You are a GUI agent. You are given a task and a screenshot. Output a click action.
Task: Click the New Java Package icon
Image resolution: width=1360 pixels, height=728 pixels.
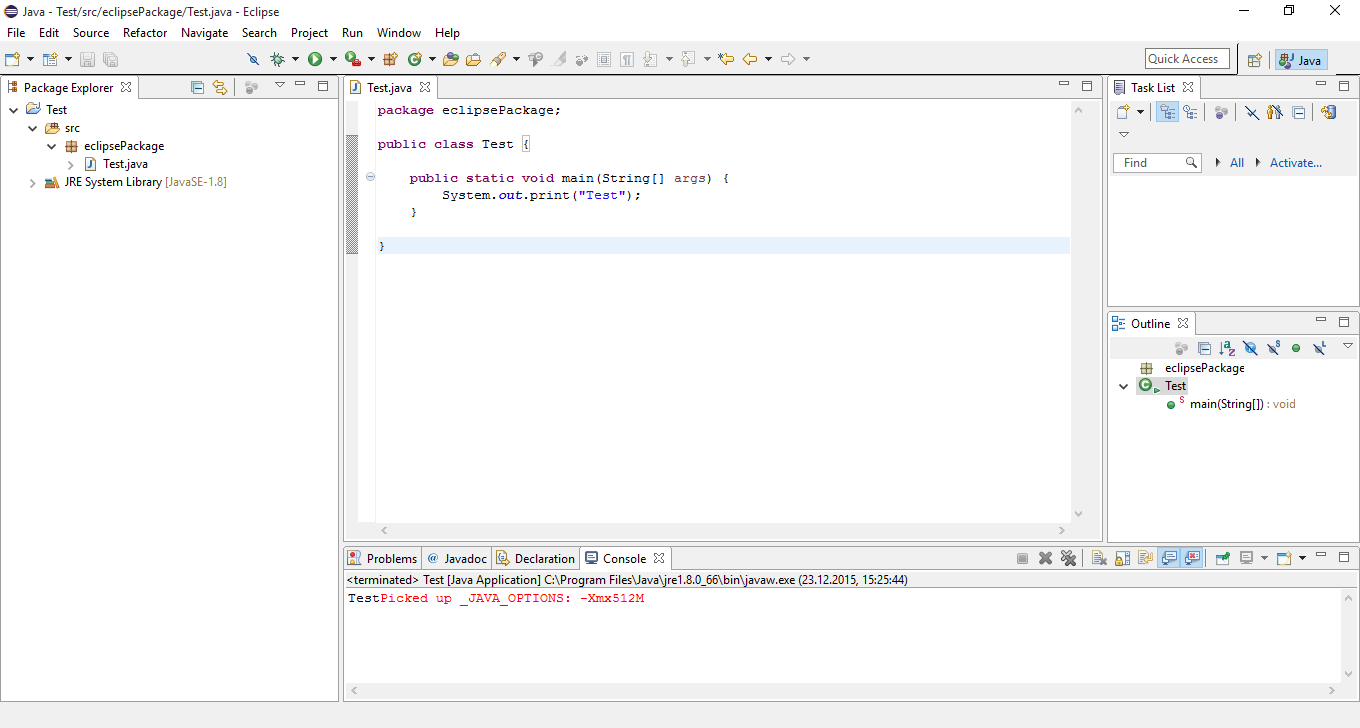tap(390, 59)
